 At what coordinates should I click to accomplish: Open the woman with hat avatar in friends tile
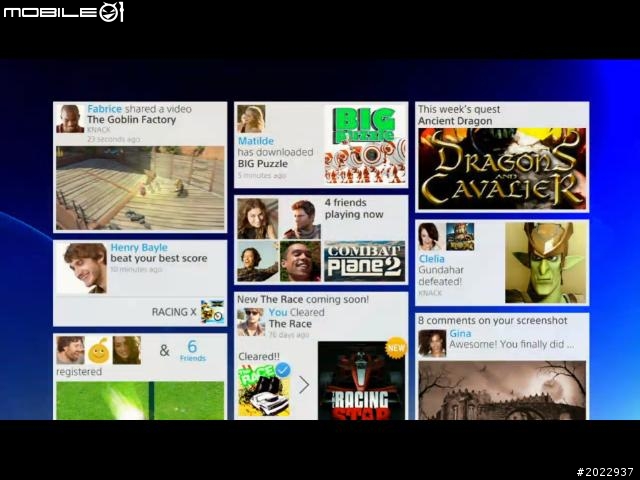tap(258, 261)
